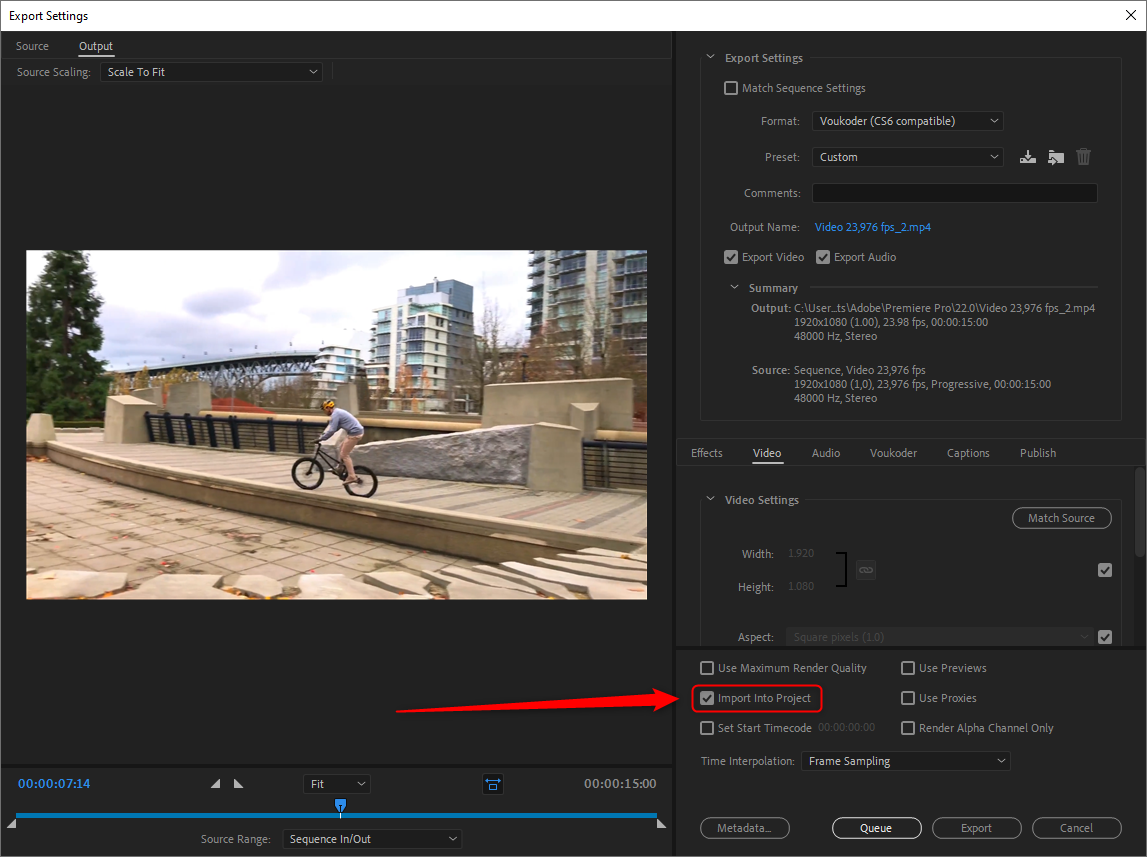
Task: Click the Export button
Action: [x=976, y=828]
